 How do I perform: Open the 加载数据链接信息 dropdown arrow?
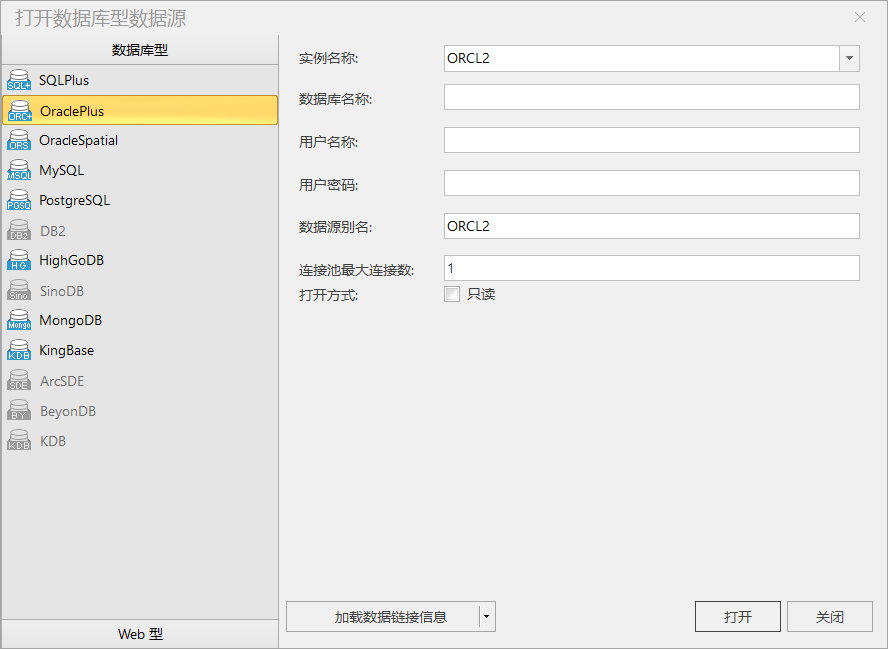coord(486,617)
